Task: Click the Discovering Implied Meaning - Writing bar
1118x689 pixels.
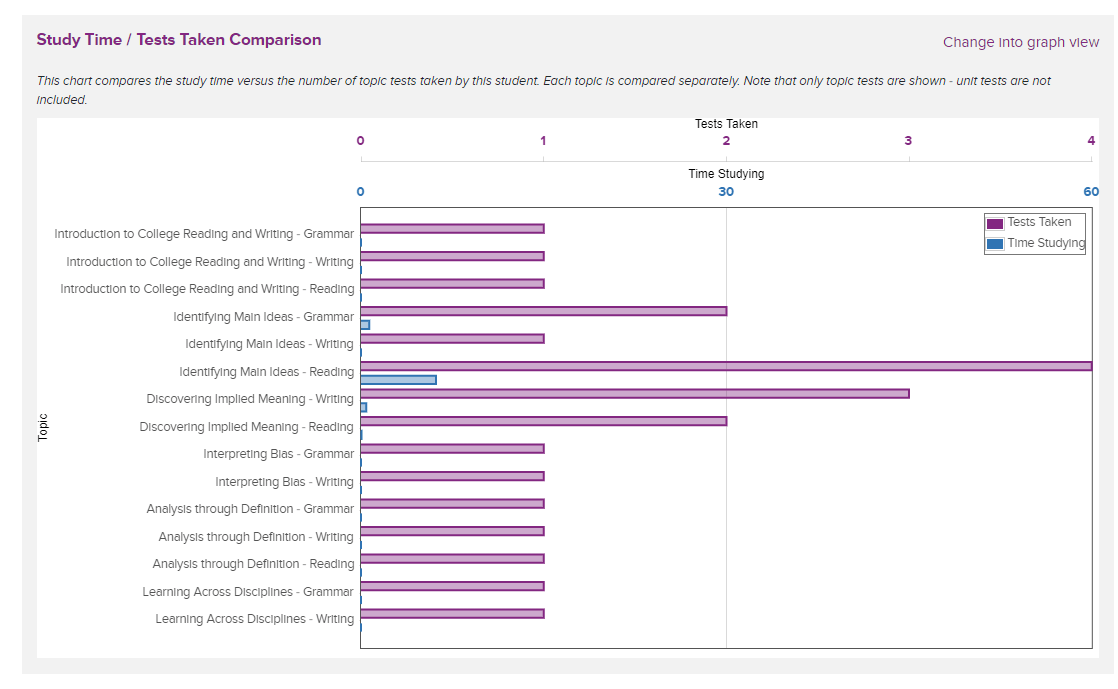Action: pyautogui.click(x=630, y=393)
